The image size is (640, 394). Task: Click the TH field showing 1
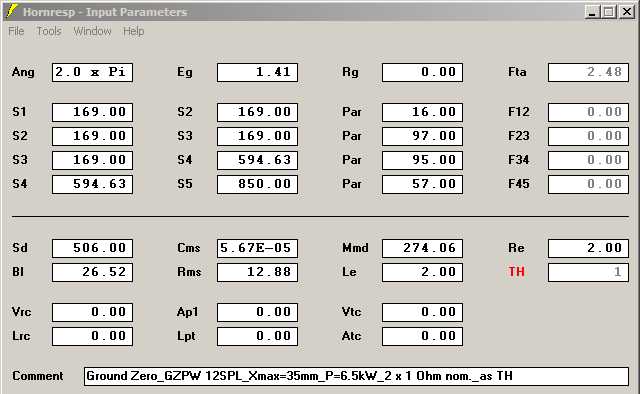pos(588,272)
